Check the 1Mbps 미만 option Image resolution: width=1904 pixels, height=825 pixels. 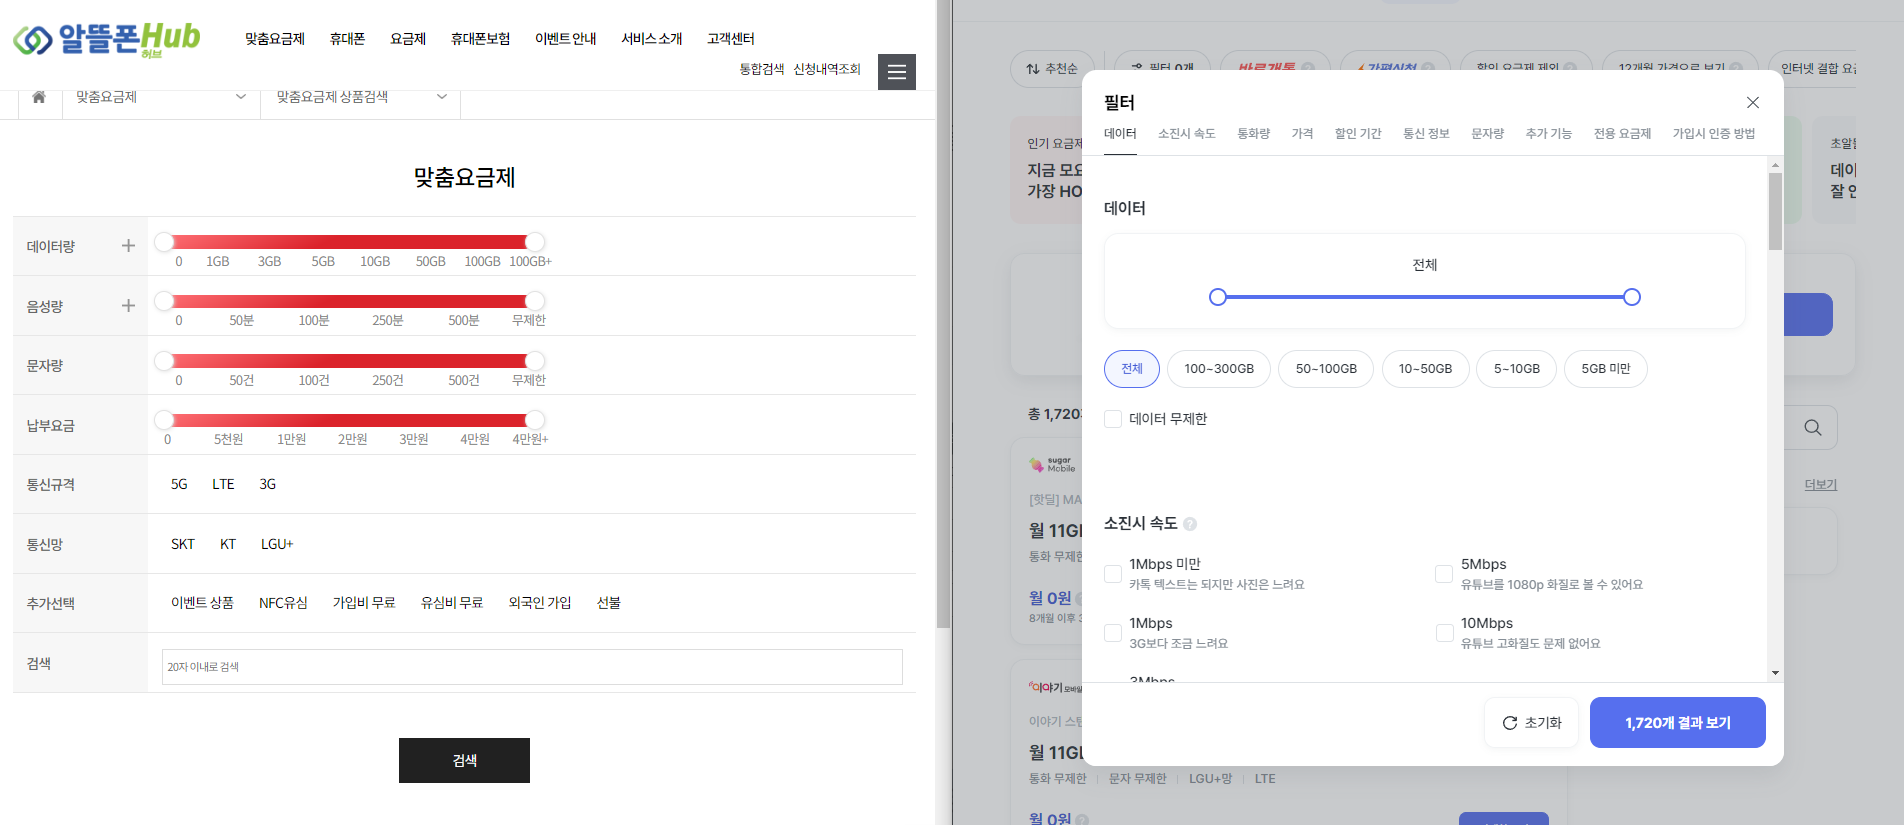[1113, 574]
